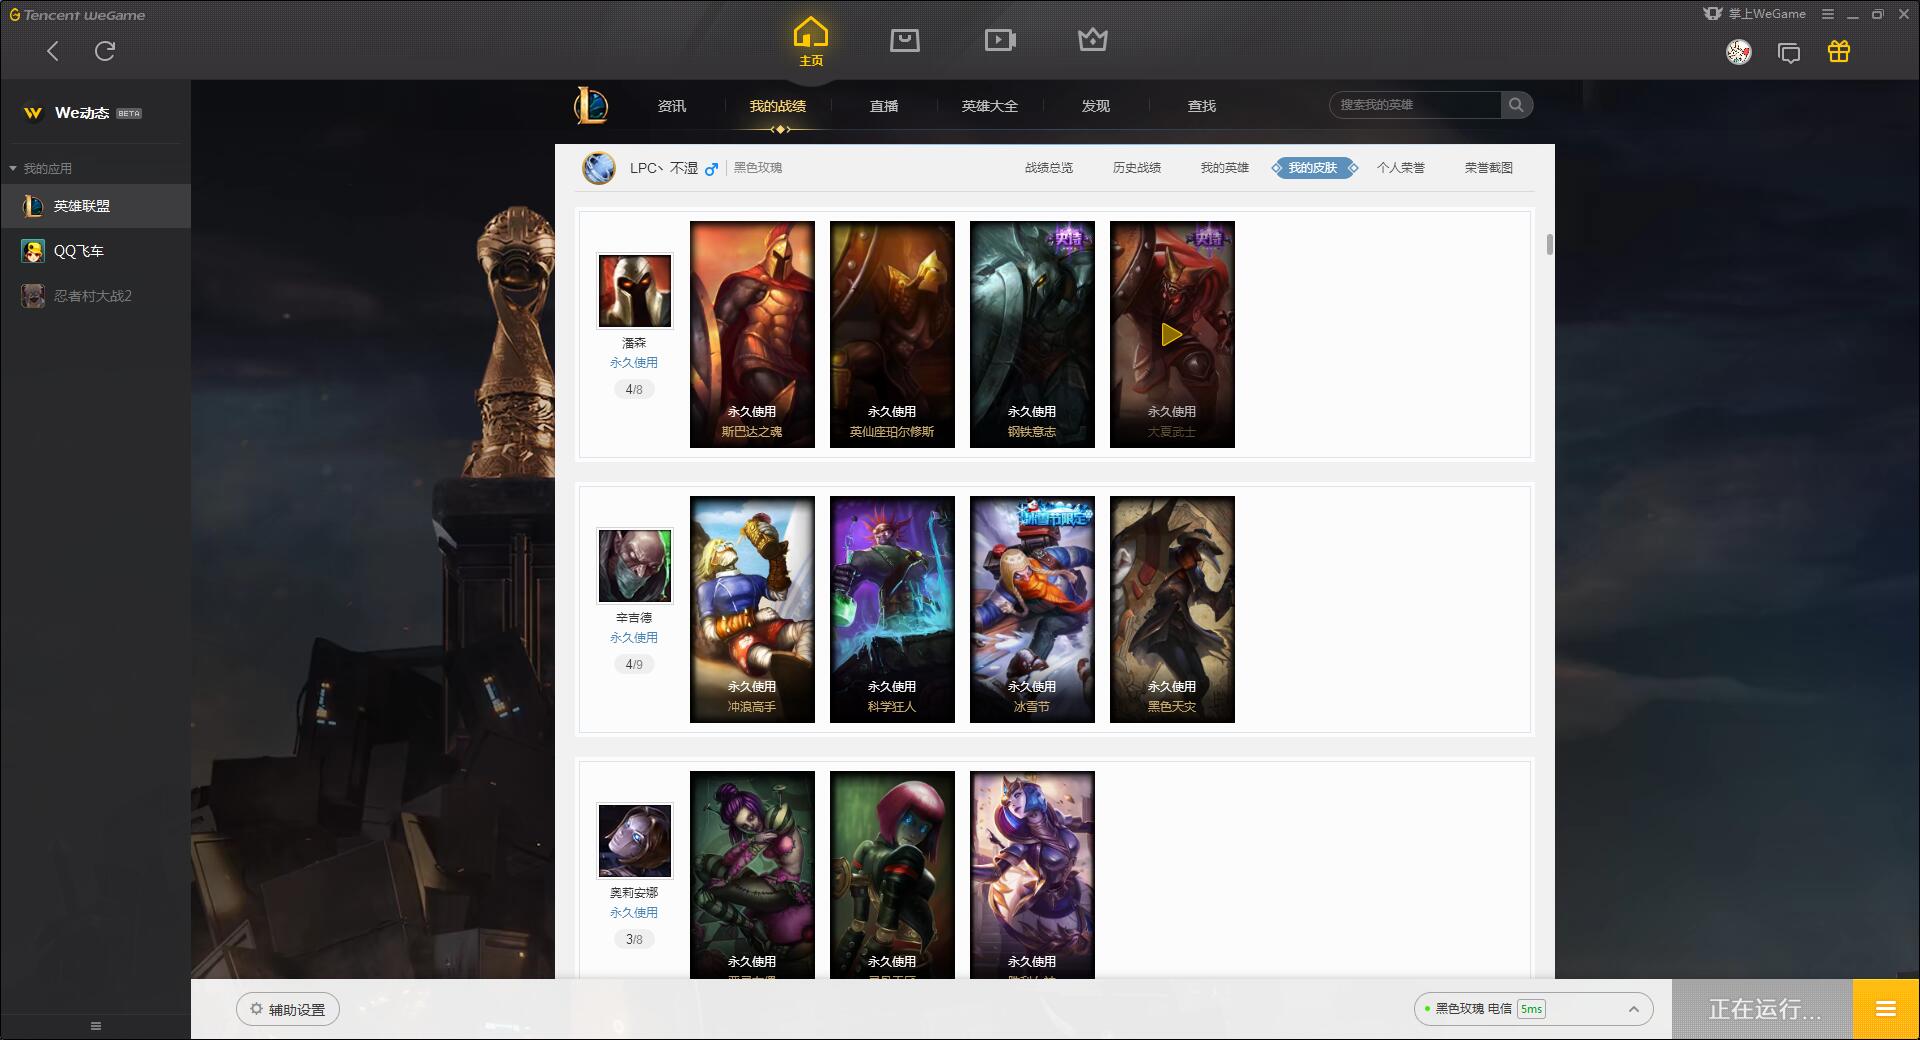Switch to 战绩总览 sub-tab
The height and width of the screenshot is (1040, 1920).
(x=1049, y=168)
